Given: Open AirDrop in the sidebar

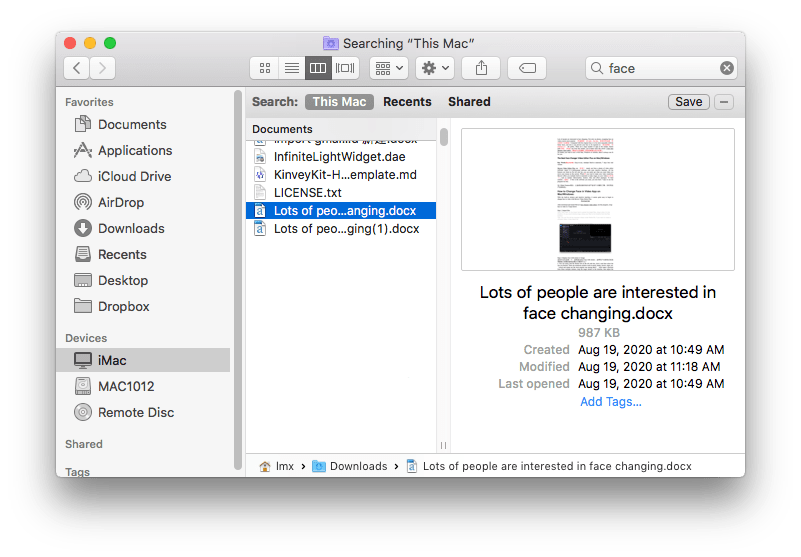Looking at the screenshot, I should click(x=120, y=202).
